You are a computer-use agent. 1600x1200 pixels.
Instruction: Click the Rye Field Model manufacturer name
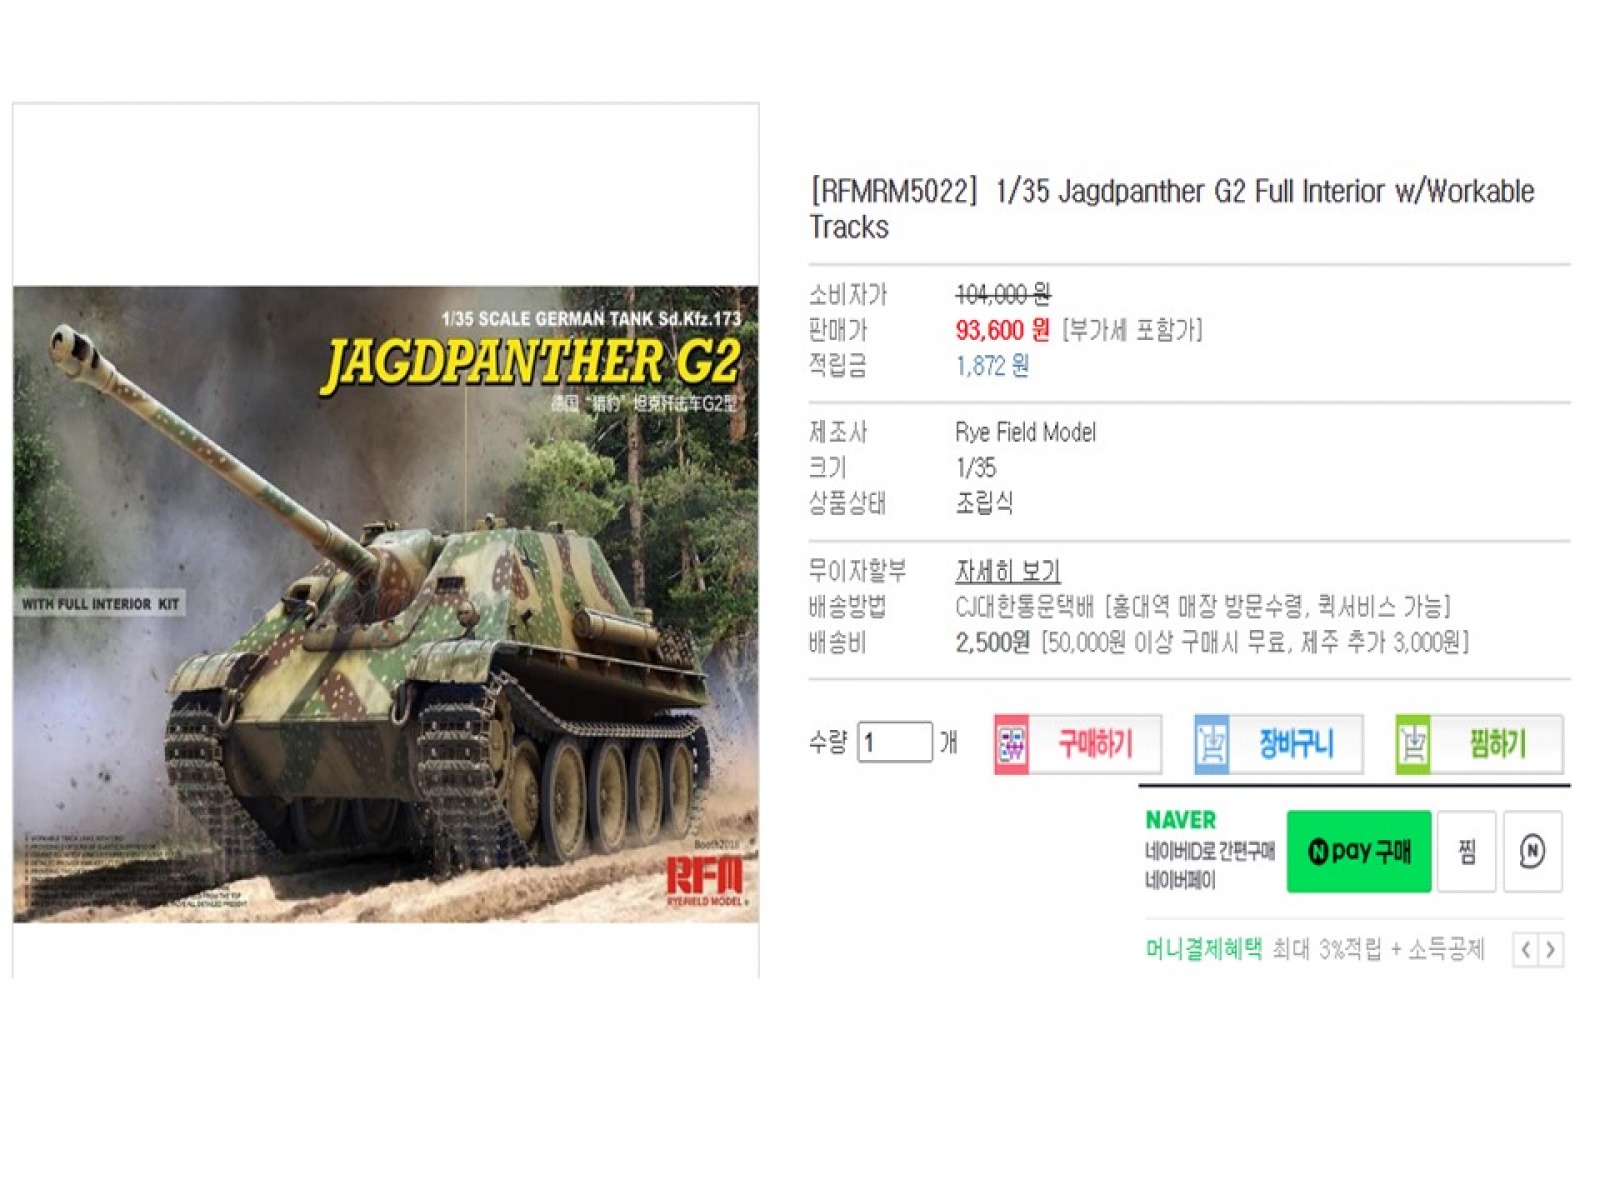pos(1026,432)
